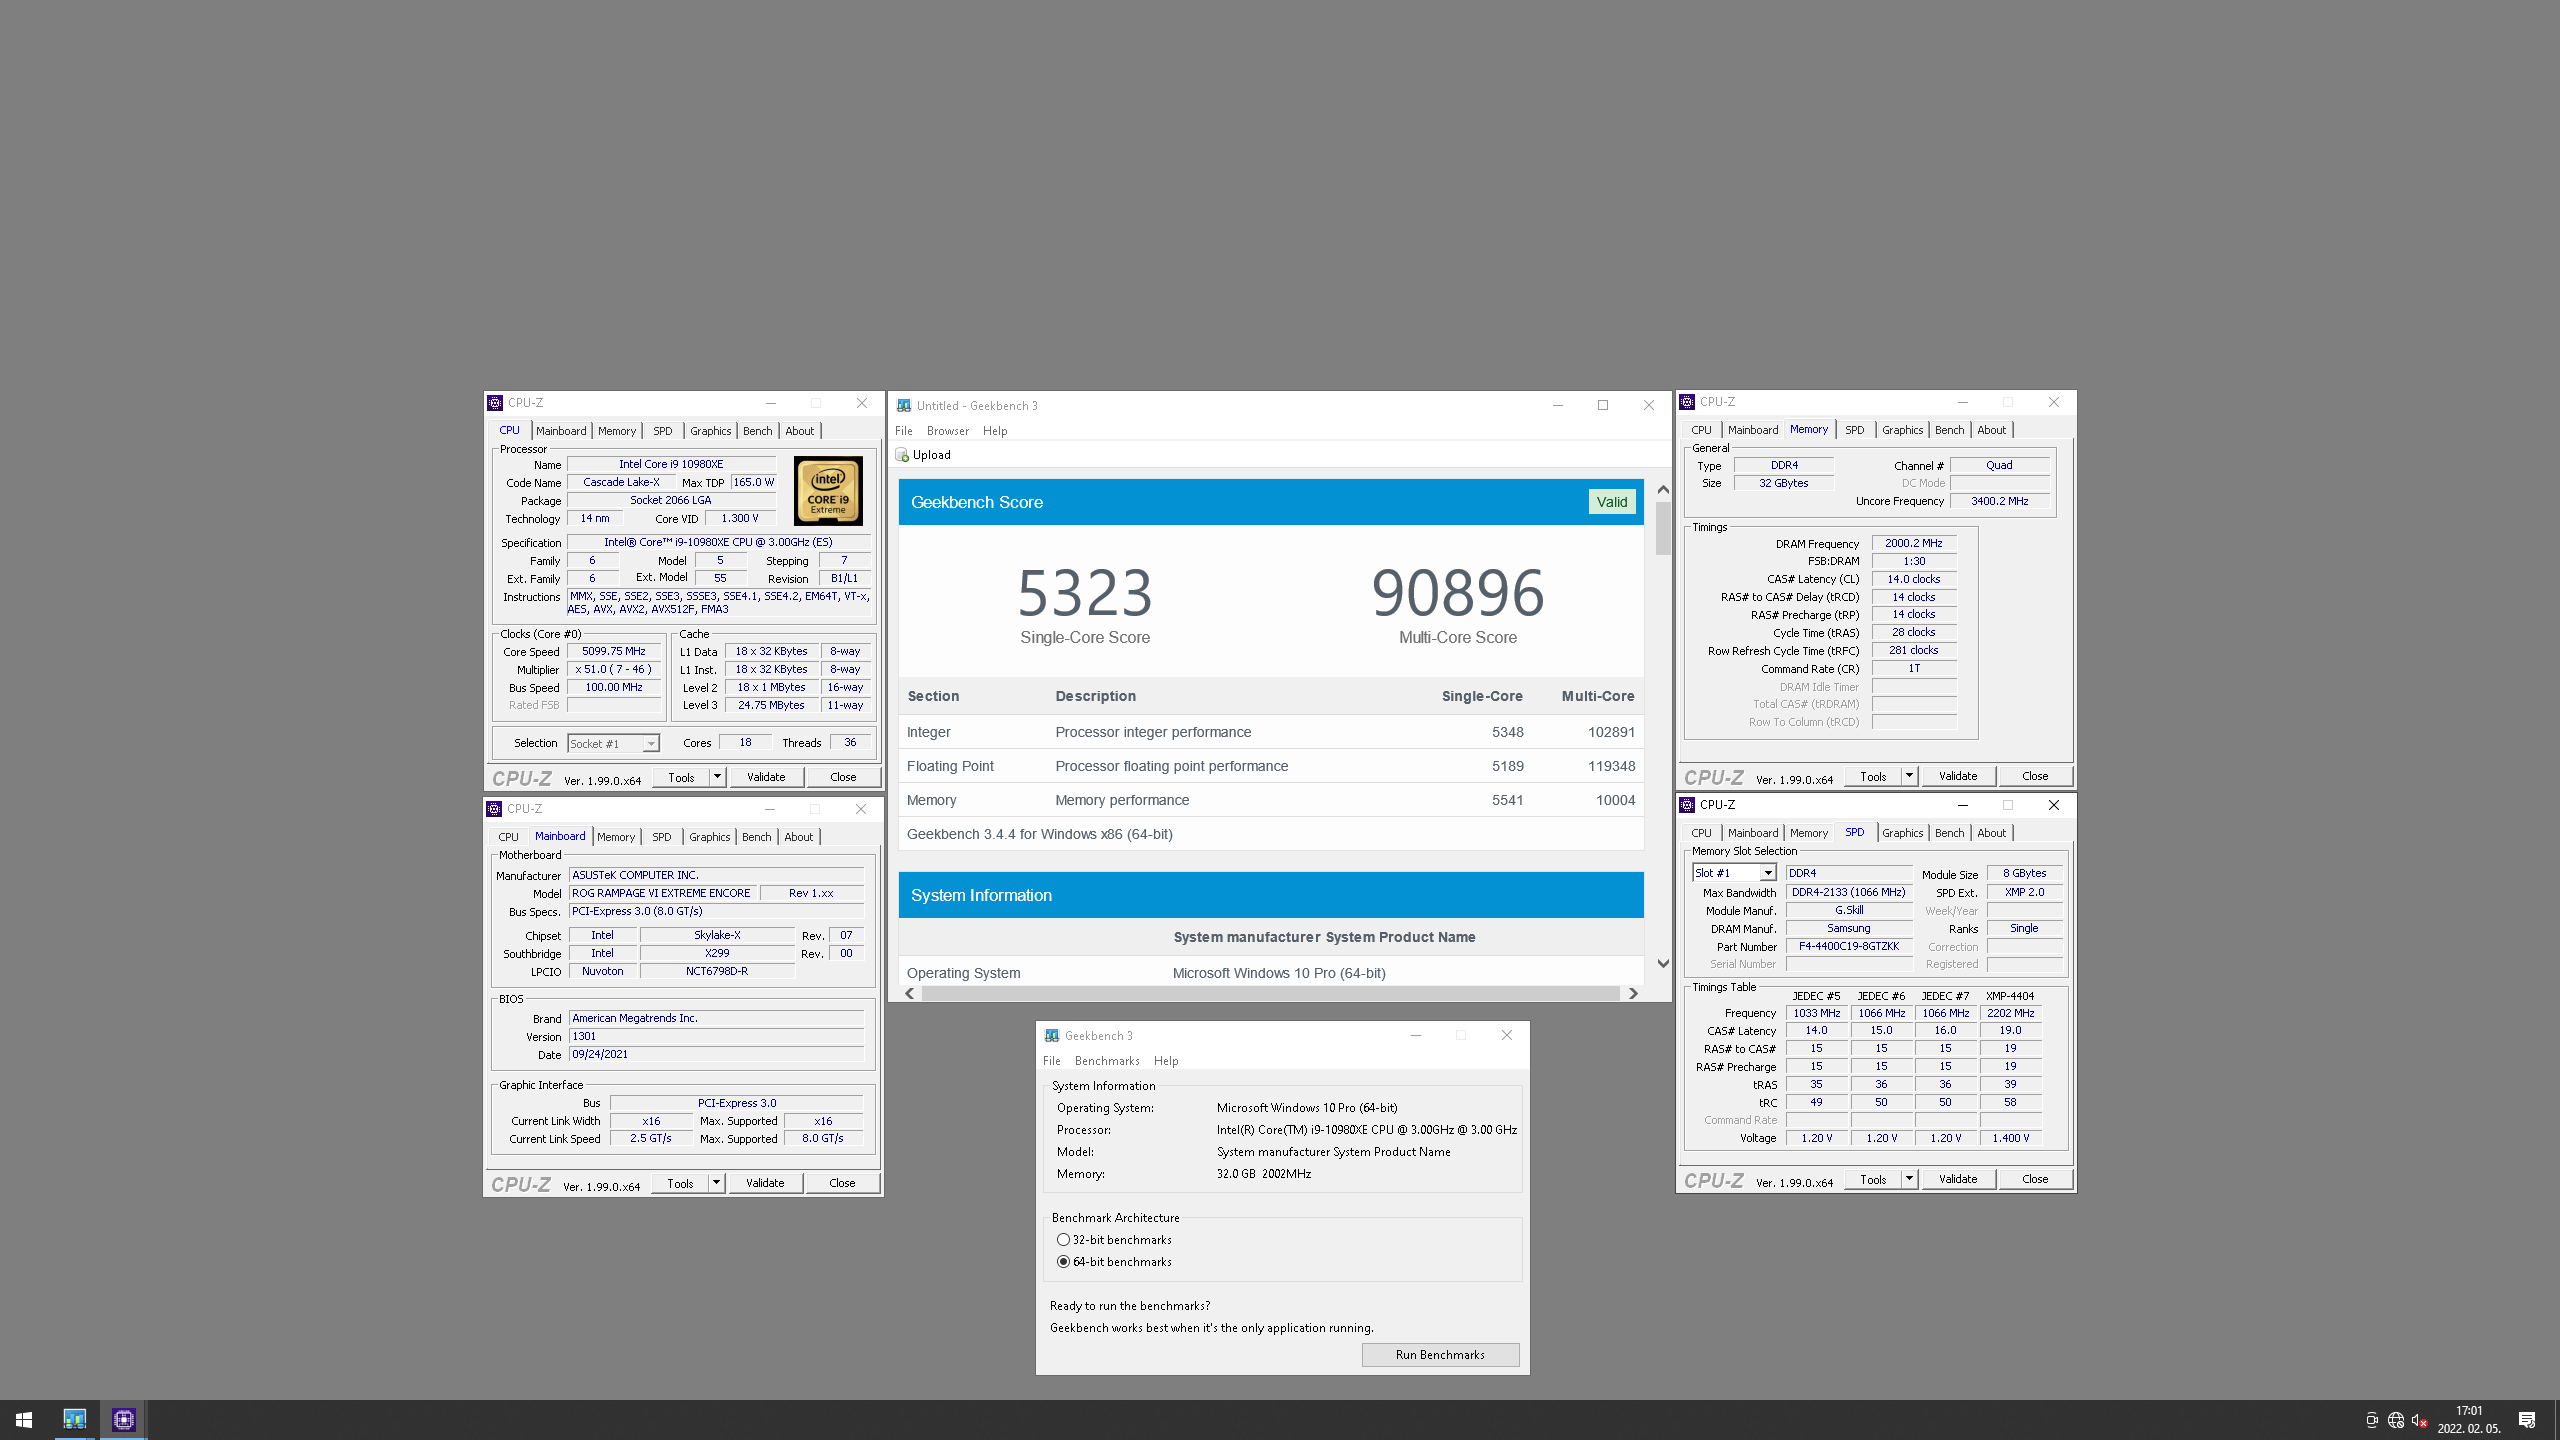Viewport: 2560px width, 1440px height.
Task: Click Validate in CPU-Z Memory window
Action: [1958, 776]
